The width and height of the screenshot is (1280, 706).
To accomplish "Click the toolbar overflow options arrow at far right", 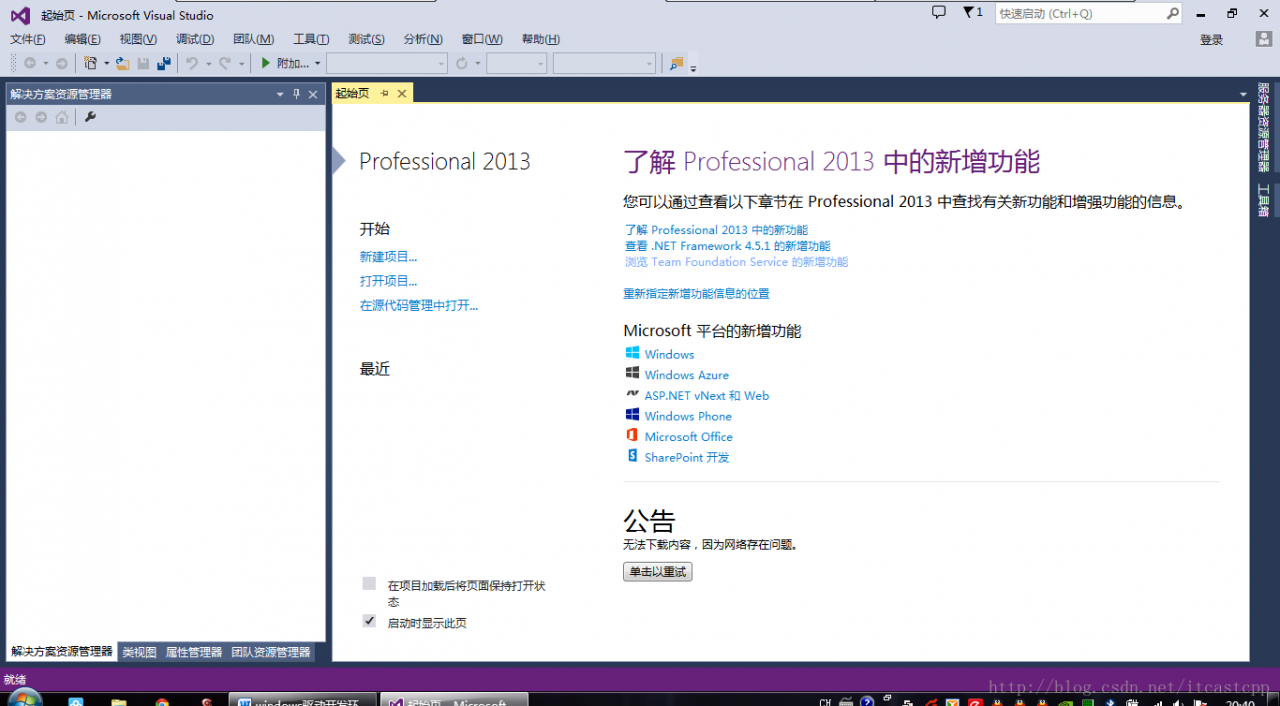I will pos(694,68).
